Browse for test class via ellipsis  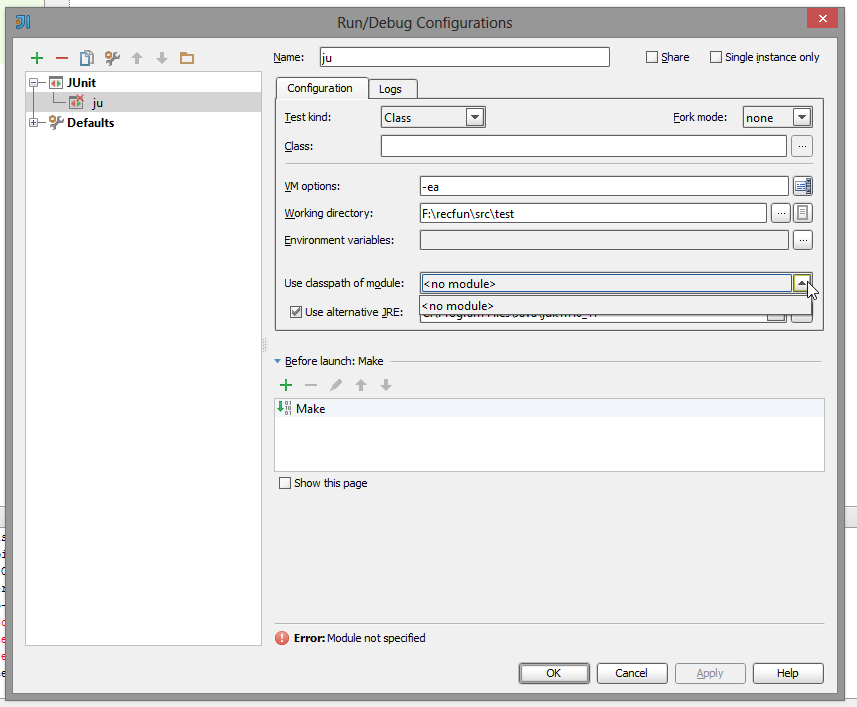click(x=802, y=146)
